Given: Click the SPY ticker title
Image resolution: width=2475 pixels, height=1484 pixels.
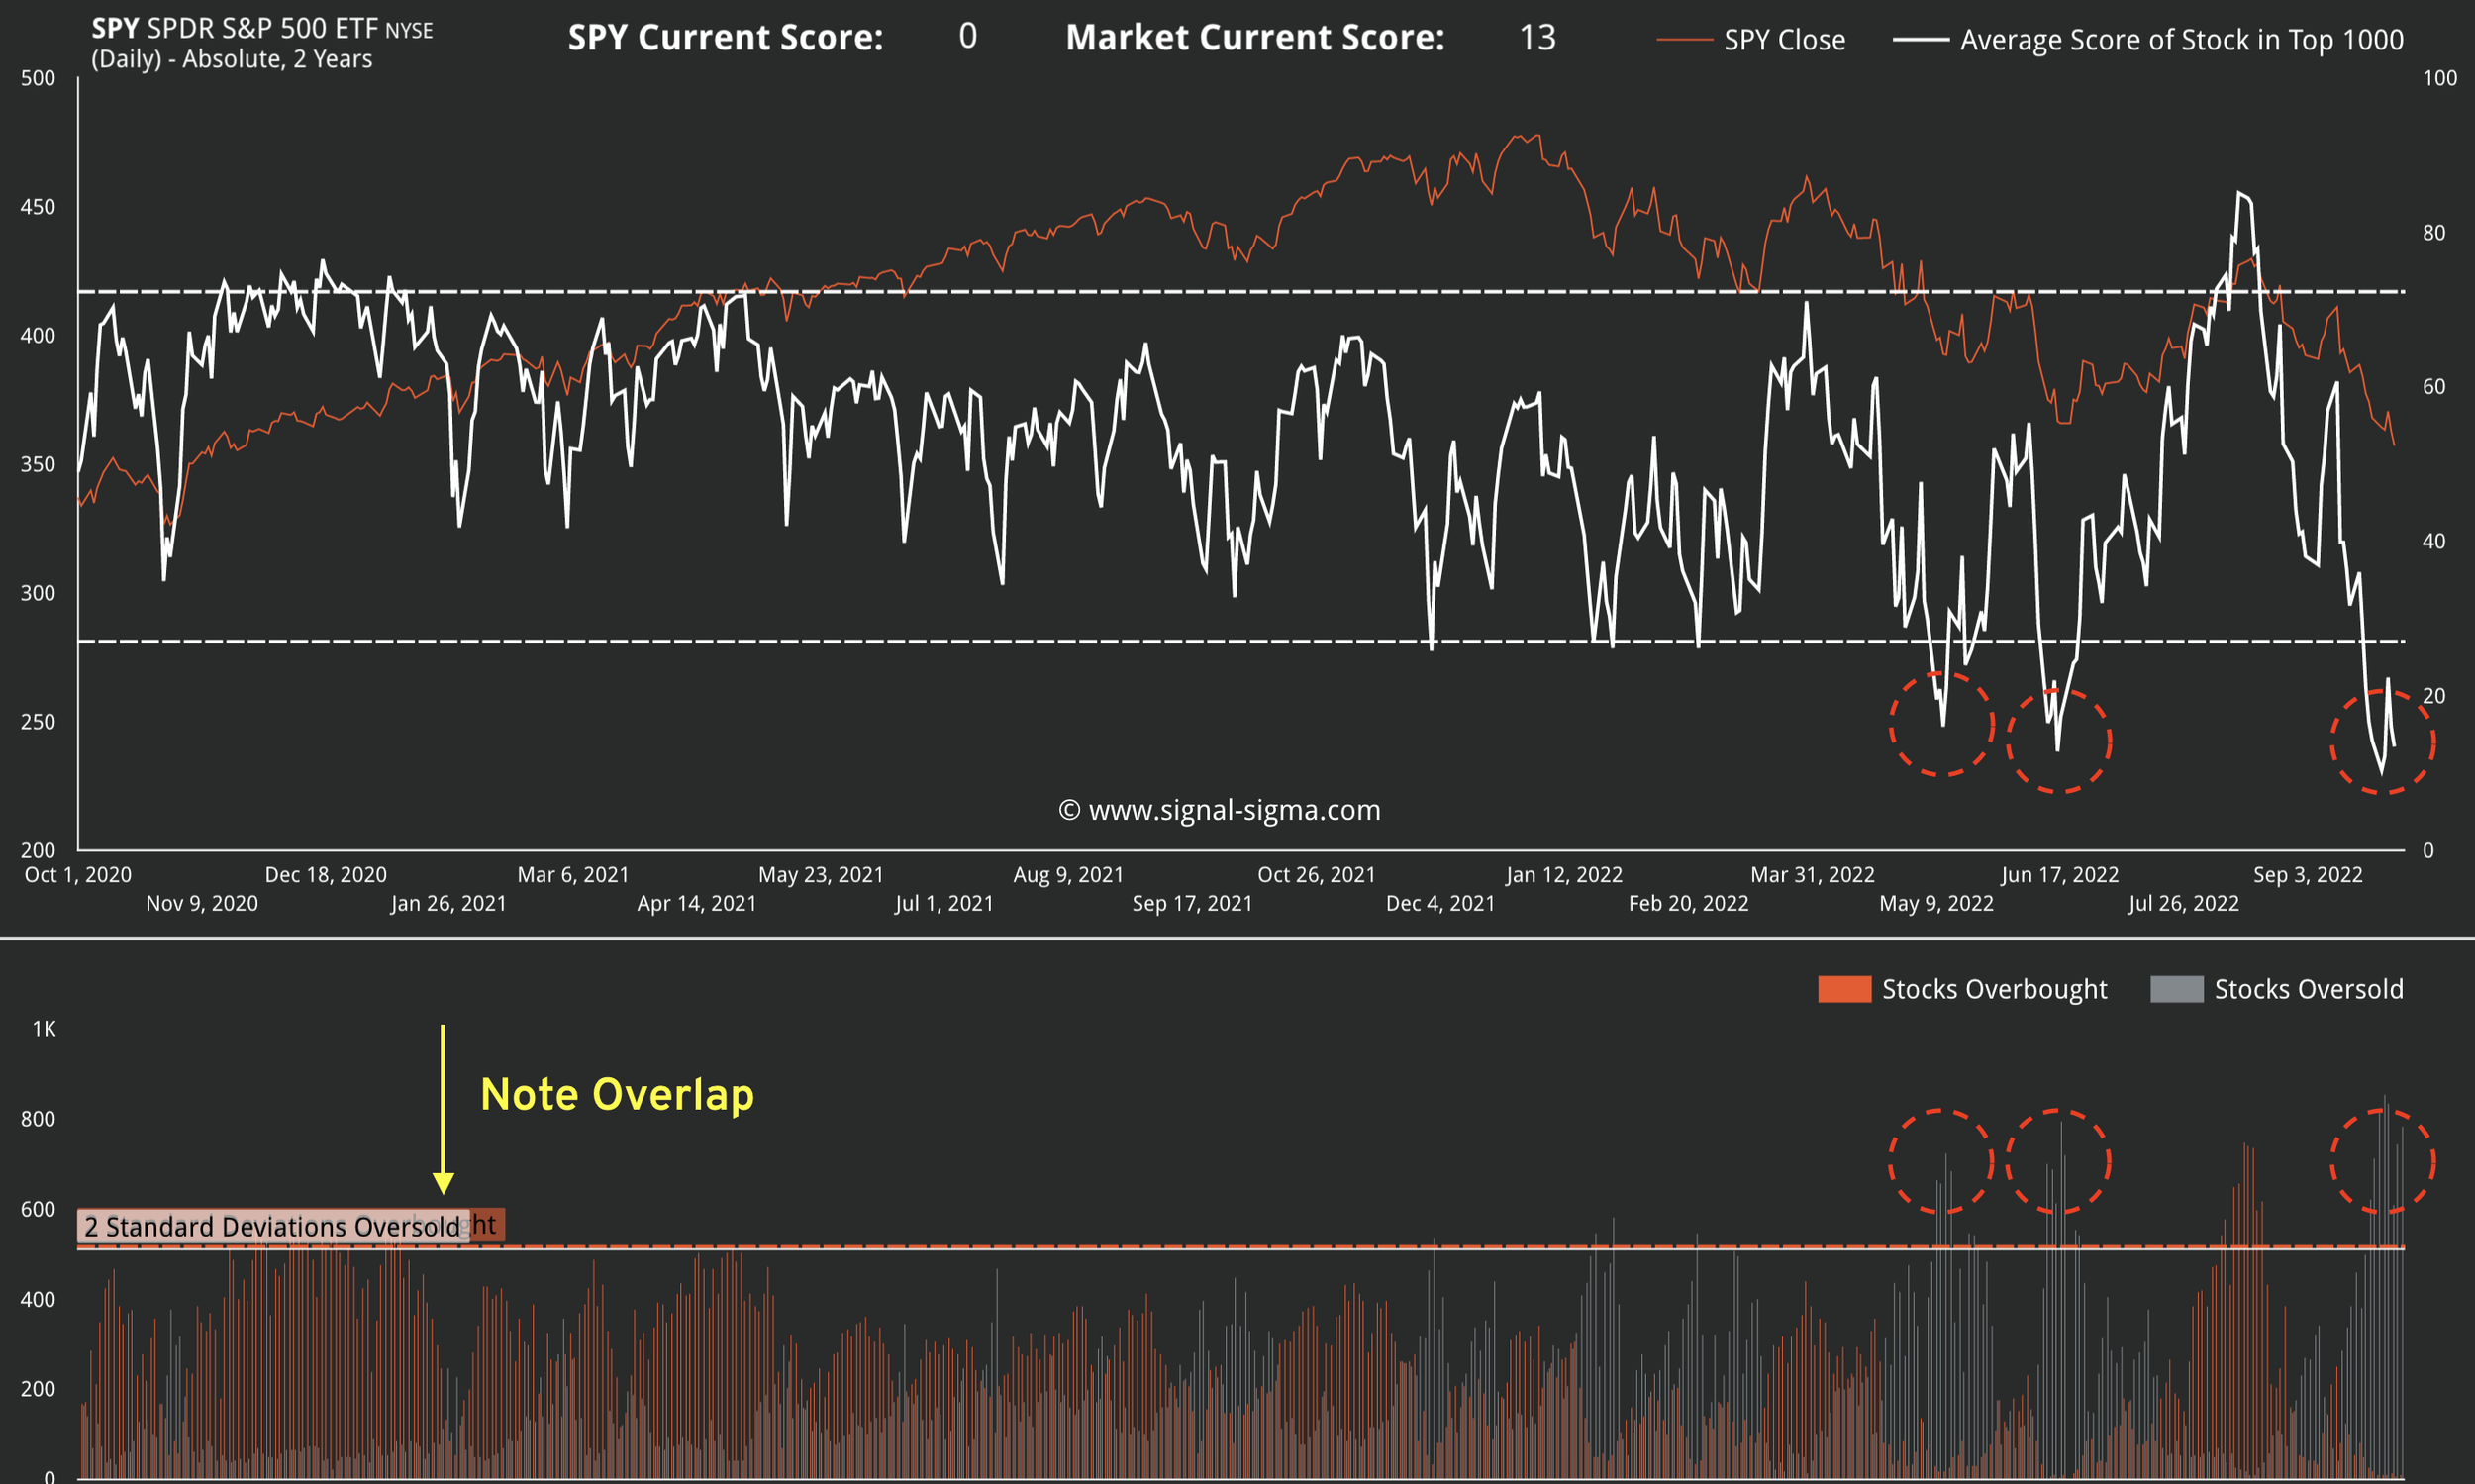Looking at the screenshot, I should 114,28.
